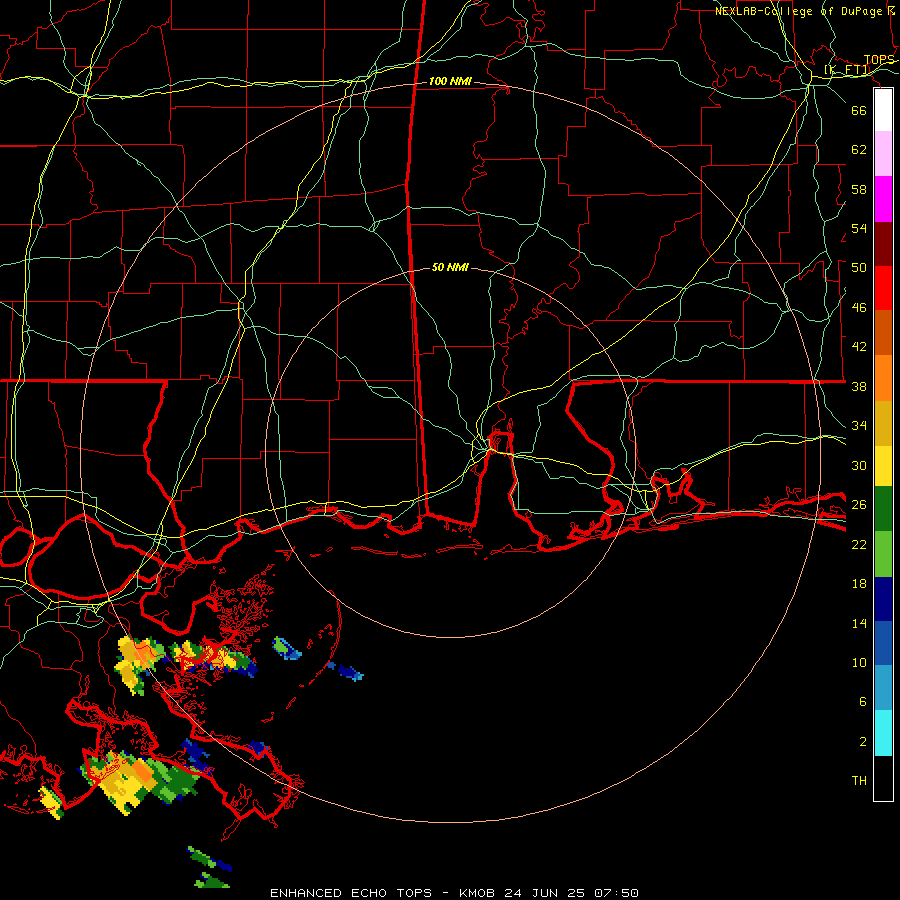The width and height of the screenshot is (900, 900).
Task: Click the gold 38 kft legend swatch
Action: tap(883, 423)
